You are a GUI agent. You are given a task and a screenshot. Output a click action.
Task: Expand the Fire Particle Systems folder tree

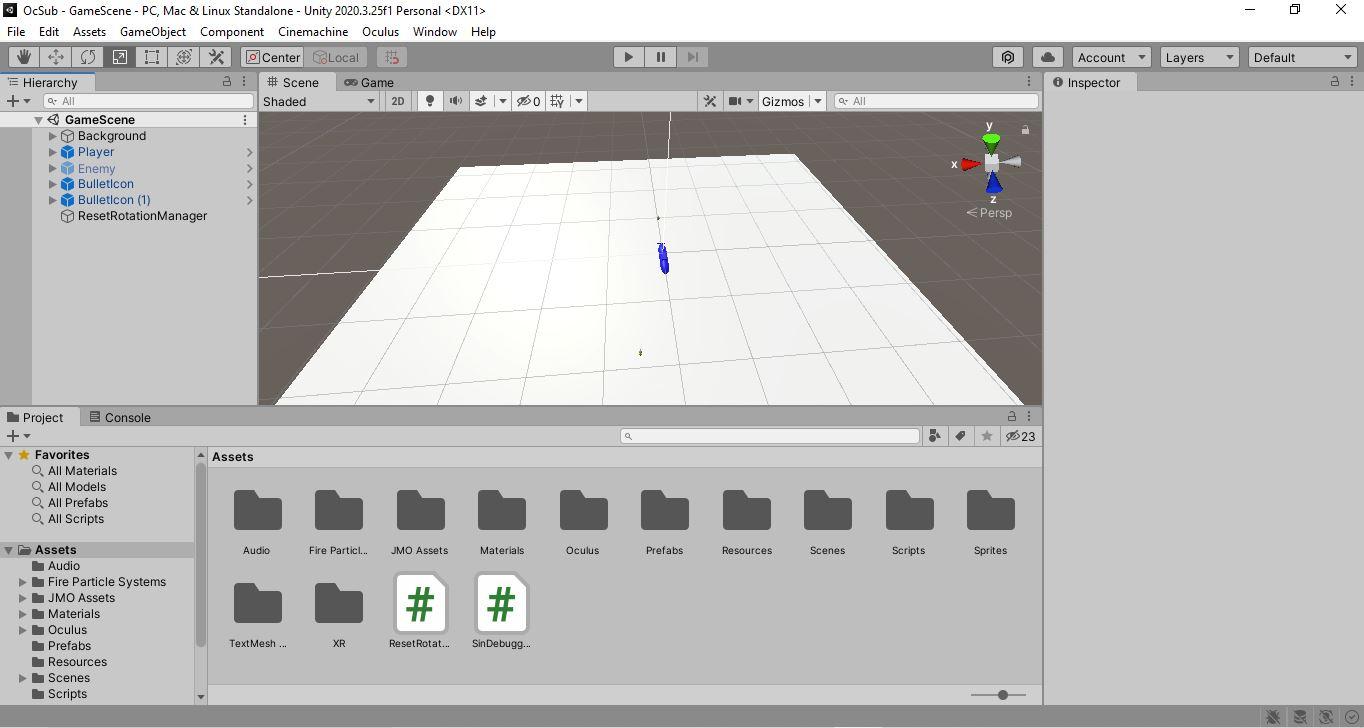coord(23,582)
